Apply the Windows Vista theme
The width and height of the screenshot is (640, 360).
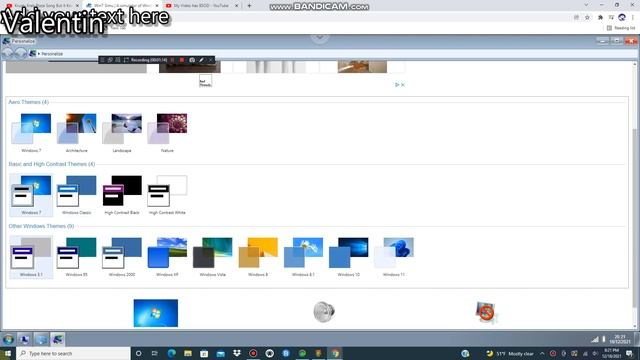click(x=213, y=257)
